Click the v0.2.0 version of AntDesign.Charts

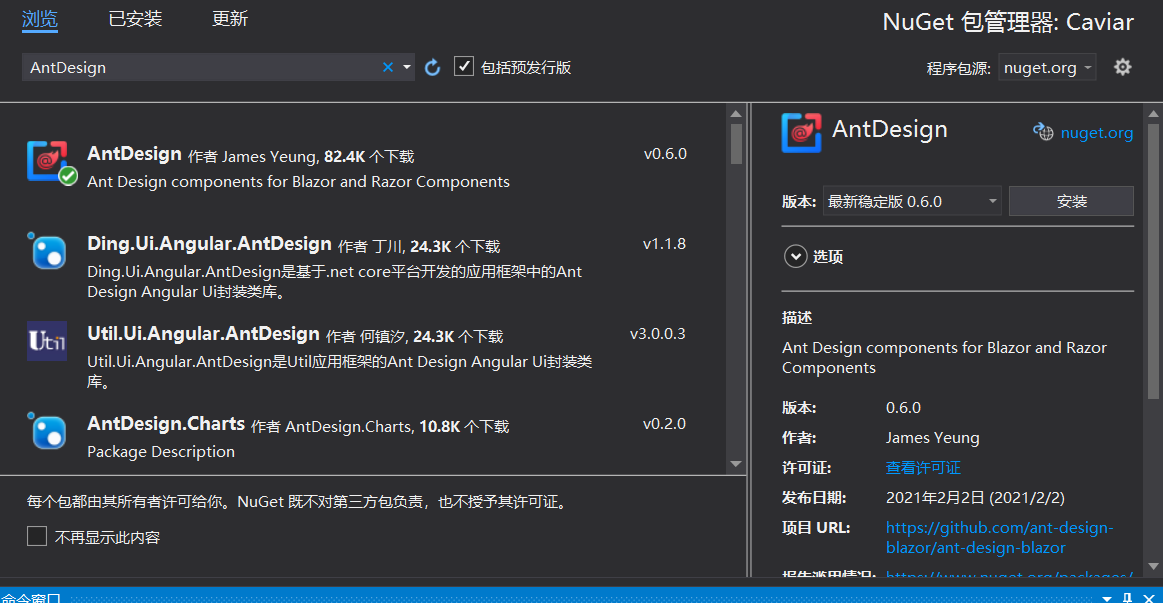[665, 424]
